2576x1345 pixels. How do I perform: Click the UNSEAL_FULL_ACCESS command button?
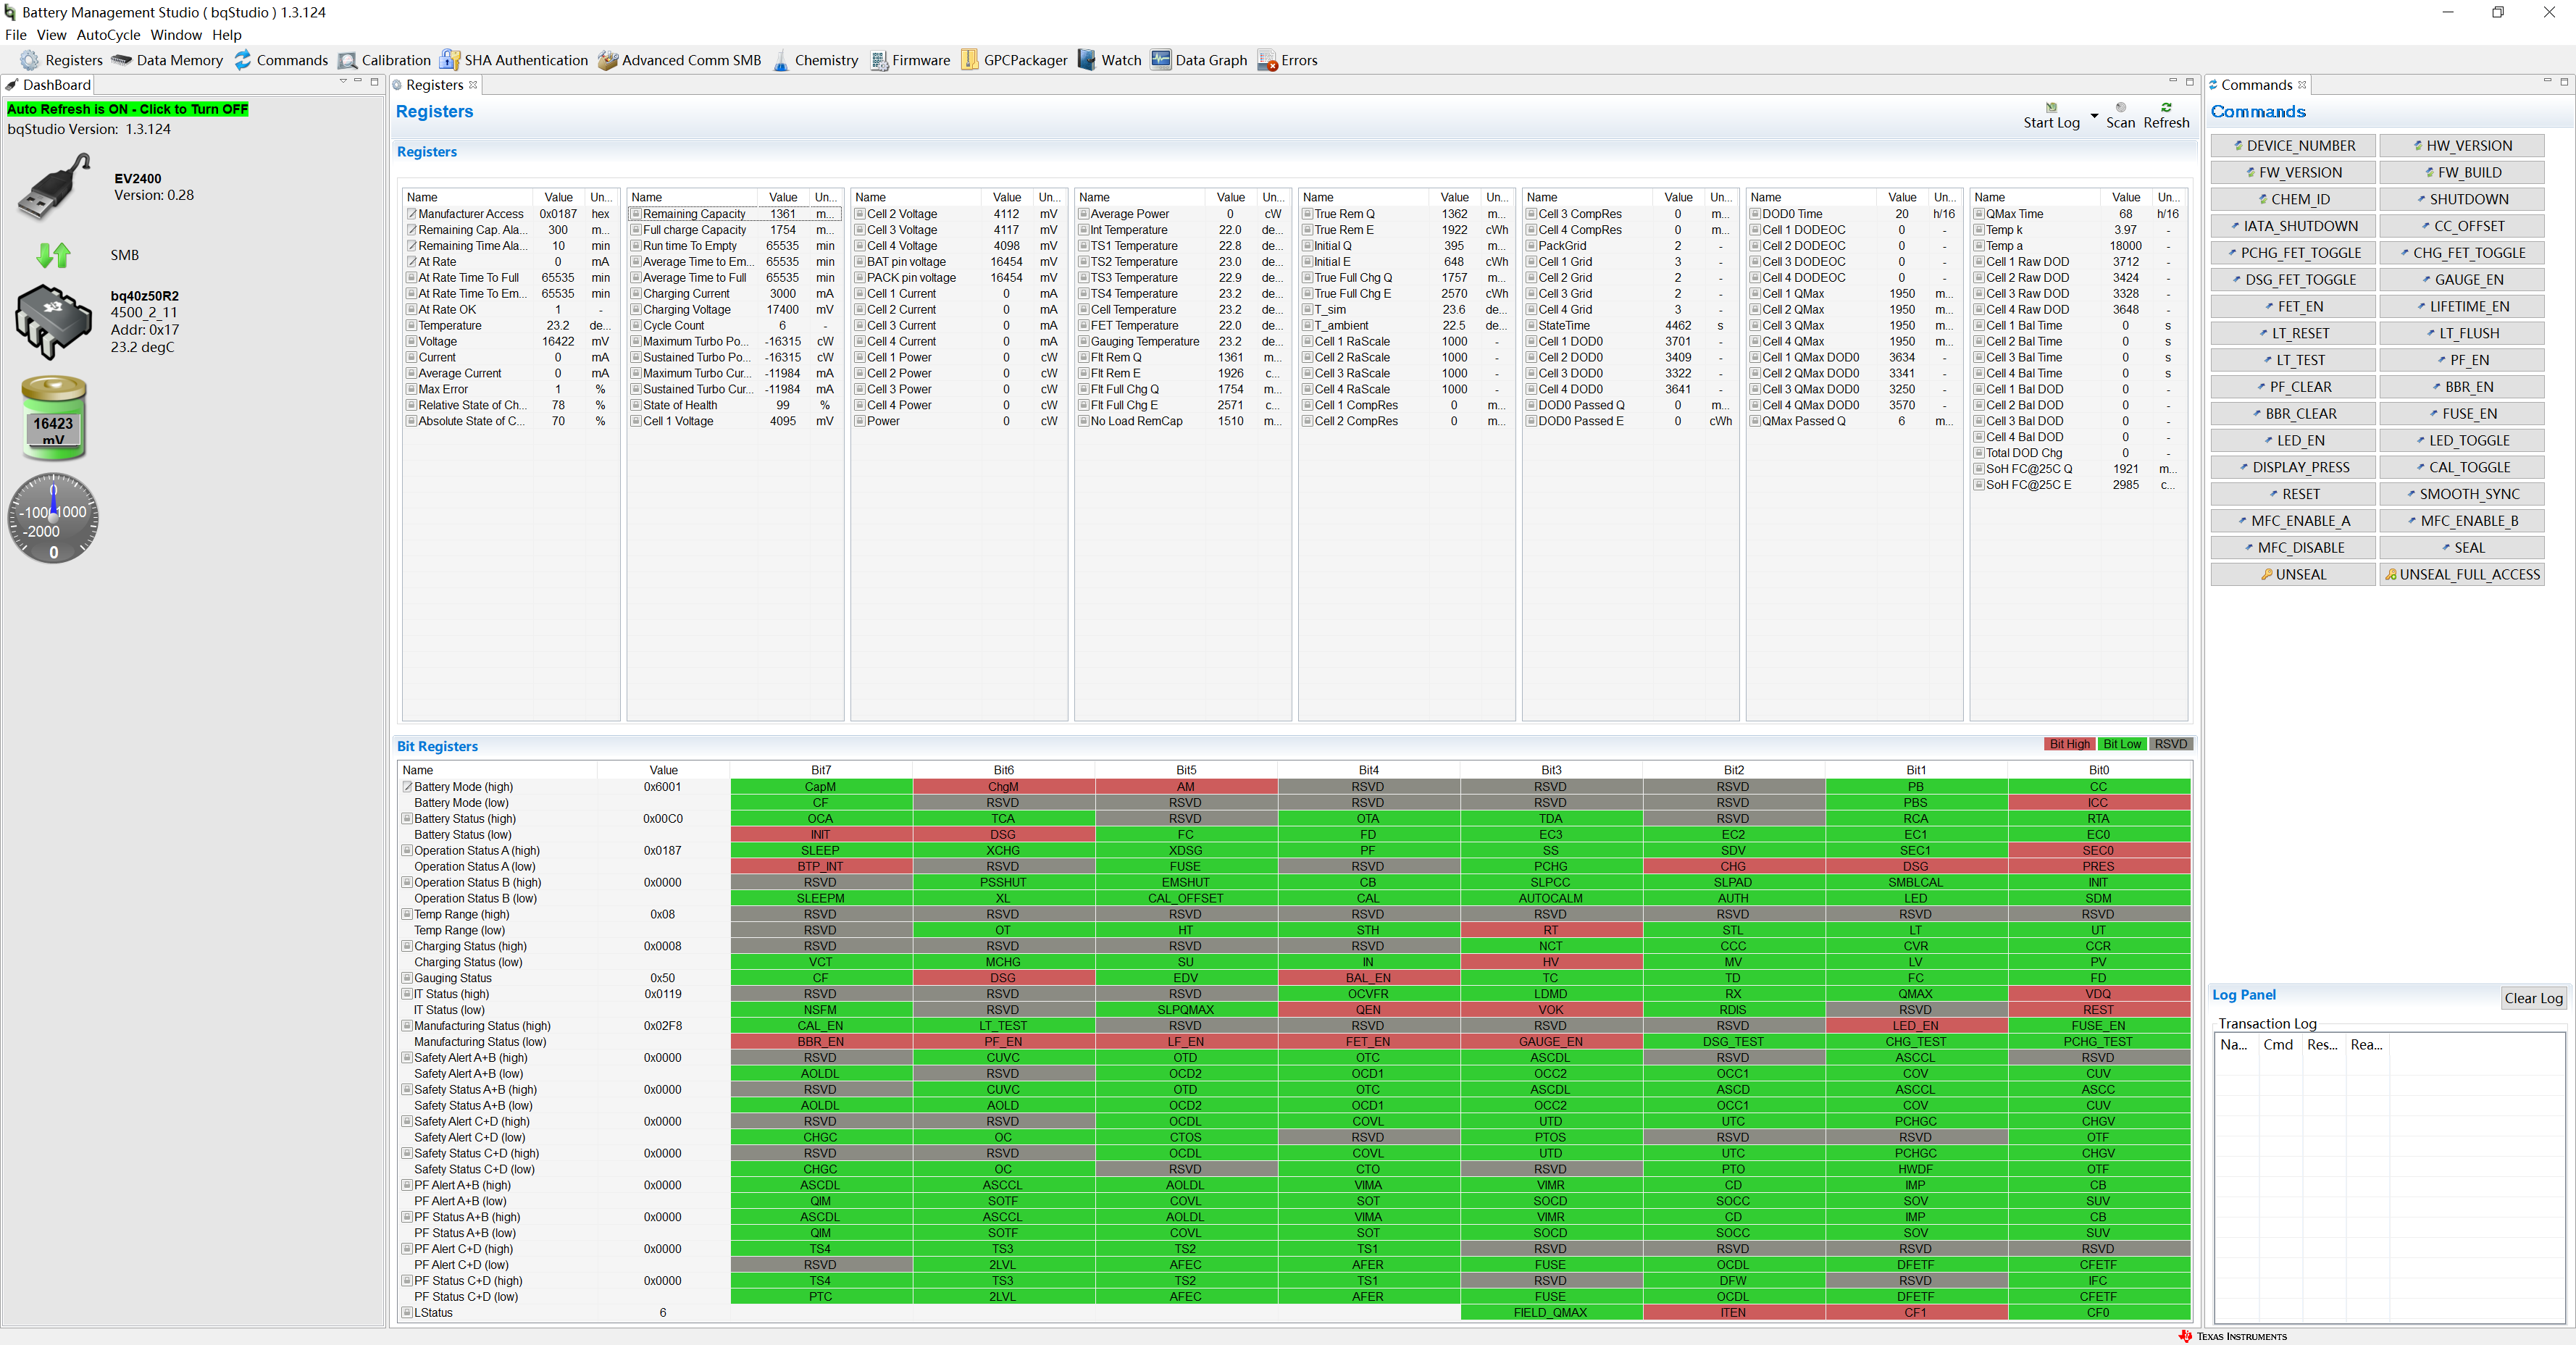[2462, 575]
